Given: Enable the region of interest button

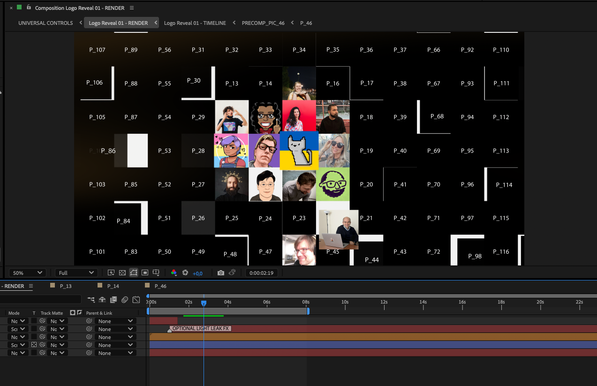Looking at the screenshot, I should [145, 273].
